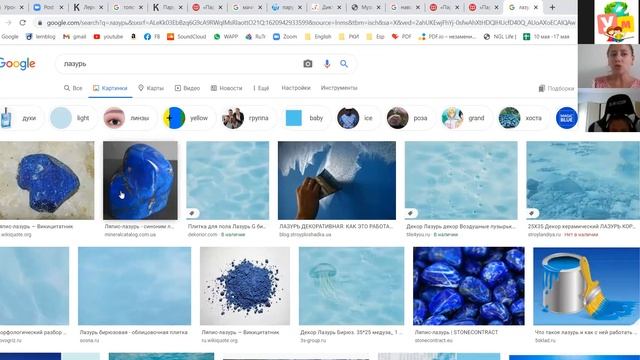This screenshot has width=640, height=360.
Task: Open the PDF bookmark with red icon
Action: click(x=401, y=37)
